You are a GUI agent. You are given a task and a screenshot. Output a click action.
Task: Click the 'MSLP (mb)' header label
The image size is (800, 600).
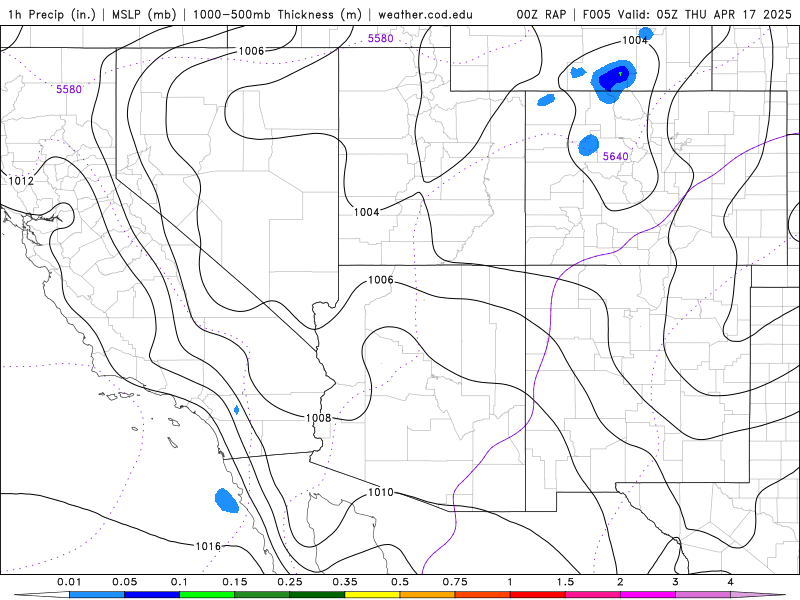pos(144,14)
